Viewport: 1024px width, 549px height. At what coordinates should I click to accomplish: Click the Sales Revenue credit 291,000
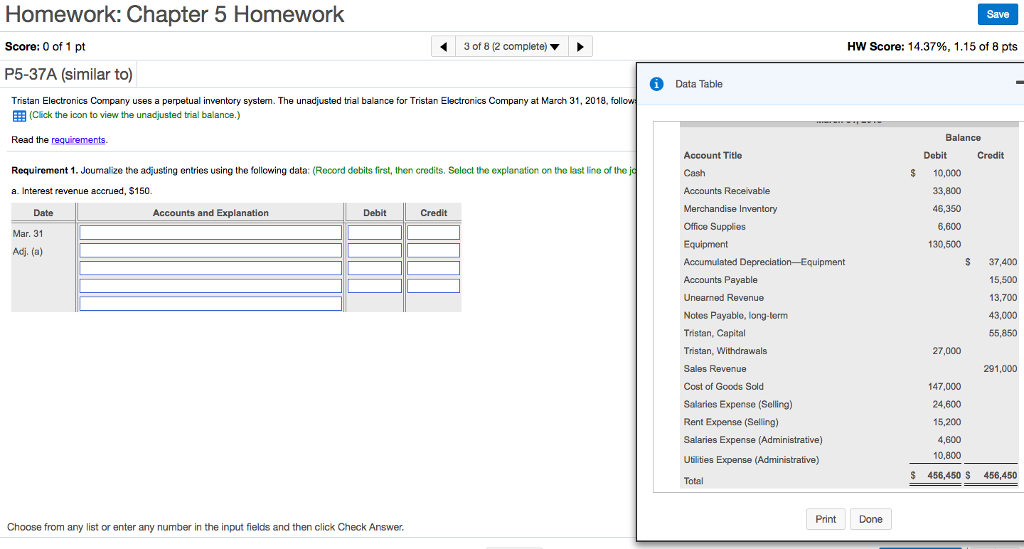tap(1000, 368)
